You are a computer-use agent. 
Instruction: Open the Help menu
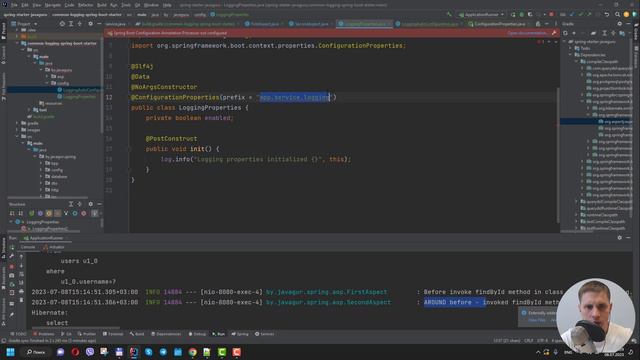[167, 5]
